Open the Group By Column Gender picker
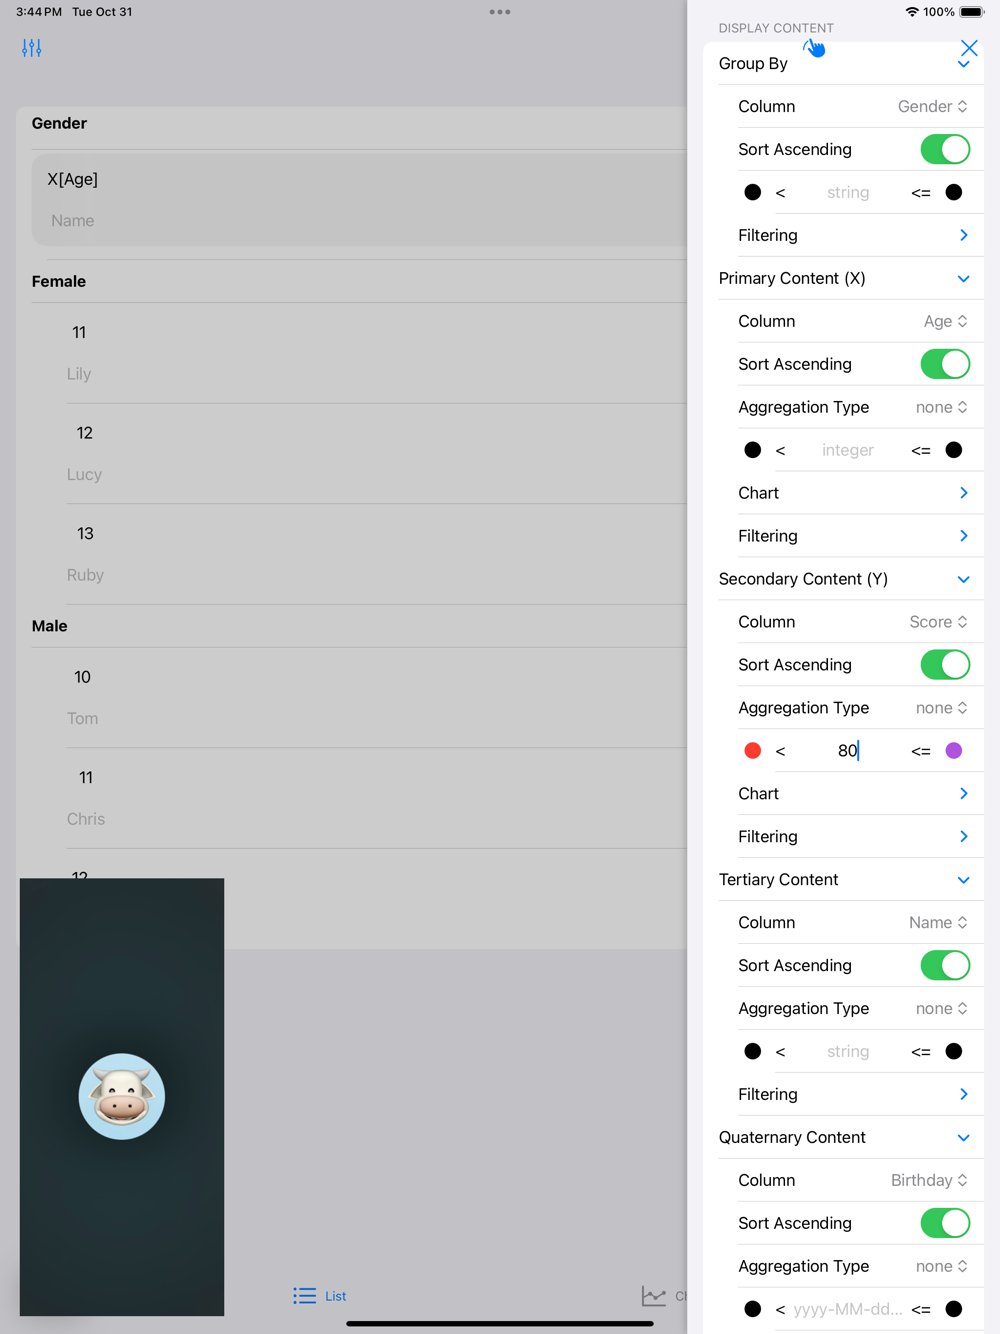The width and height of the screenshot is (1000, 1334). [x=932, y=106]
